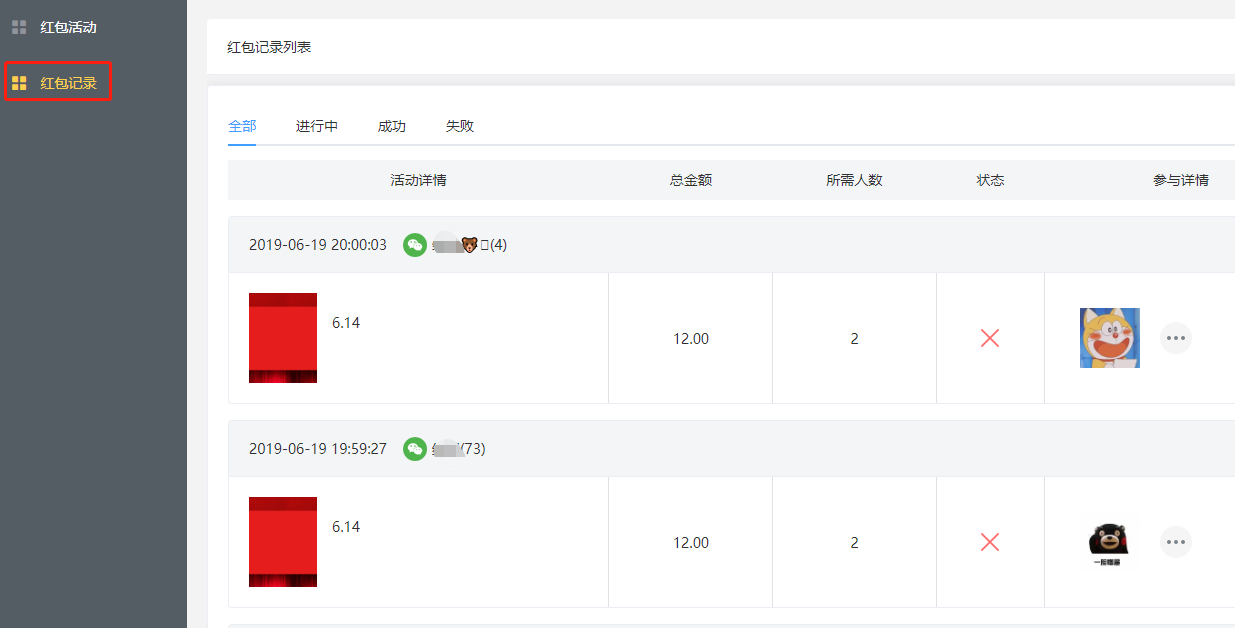Viewport: 1235px width, 628px height.
Task: Click the first record's red envelope image
Action: [283, 338]
